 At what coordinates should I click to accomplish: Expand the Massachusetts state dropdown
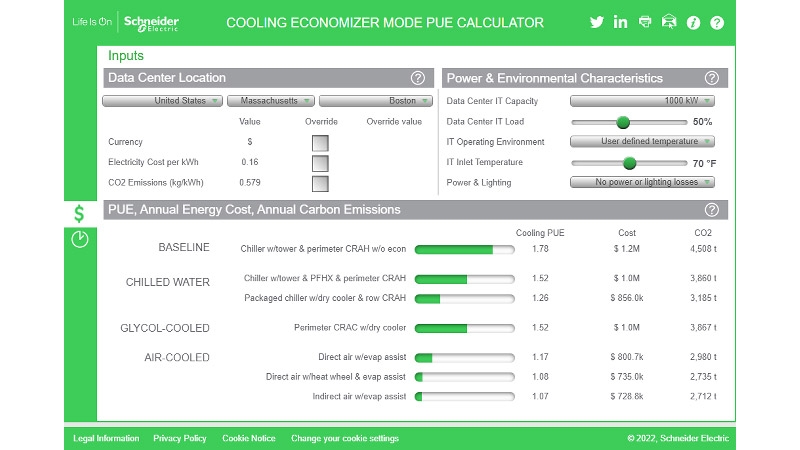pyautogui.click(x=271, y=101)
